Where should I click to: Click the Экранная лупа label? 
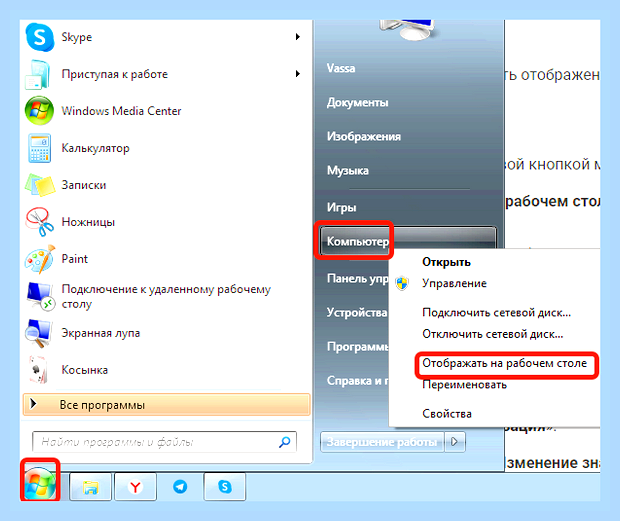[x=100, y=333]
